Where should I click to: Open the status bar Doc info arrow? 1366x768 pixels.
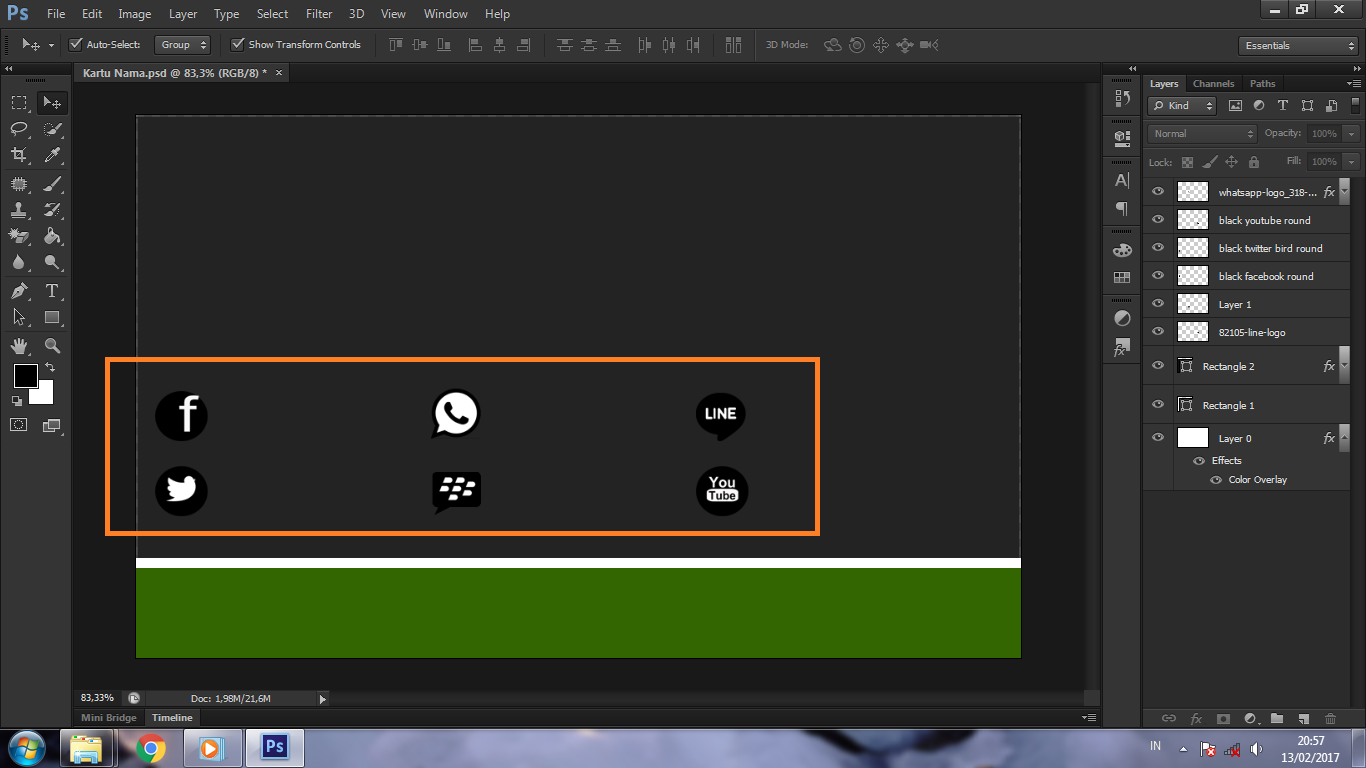(322, 699)
